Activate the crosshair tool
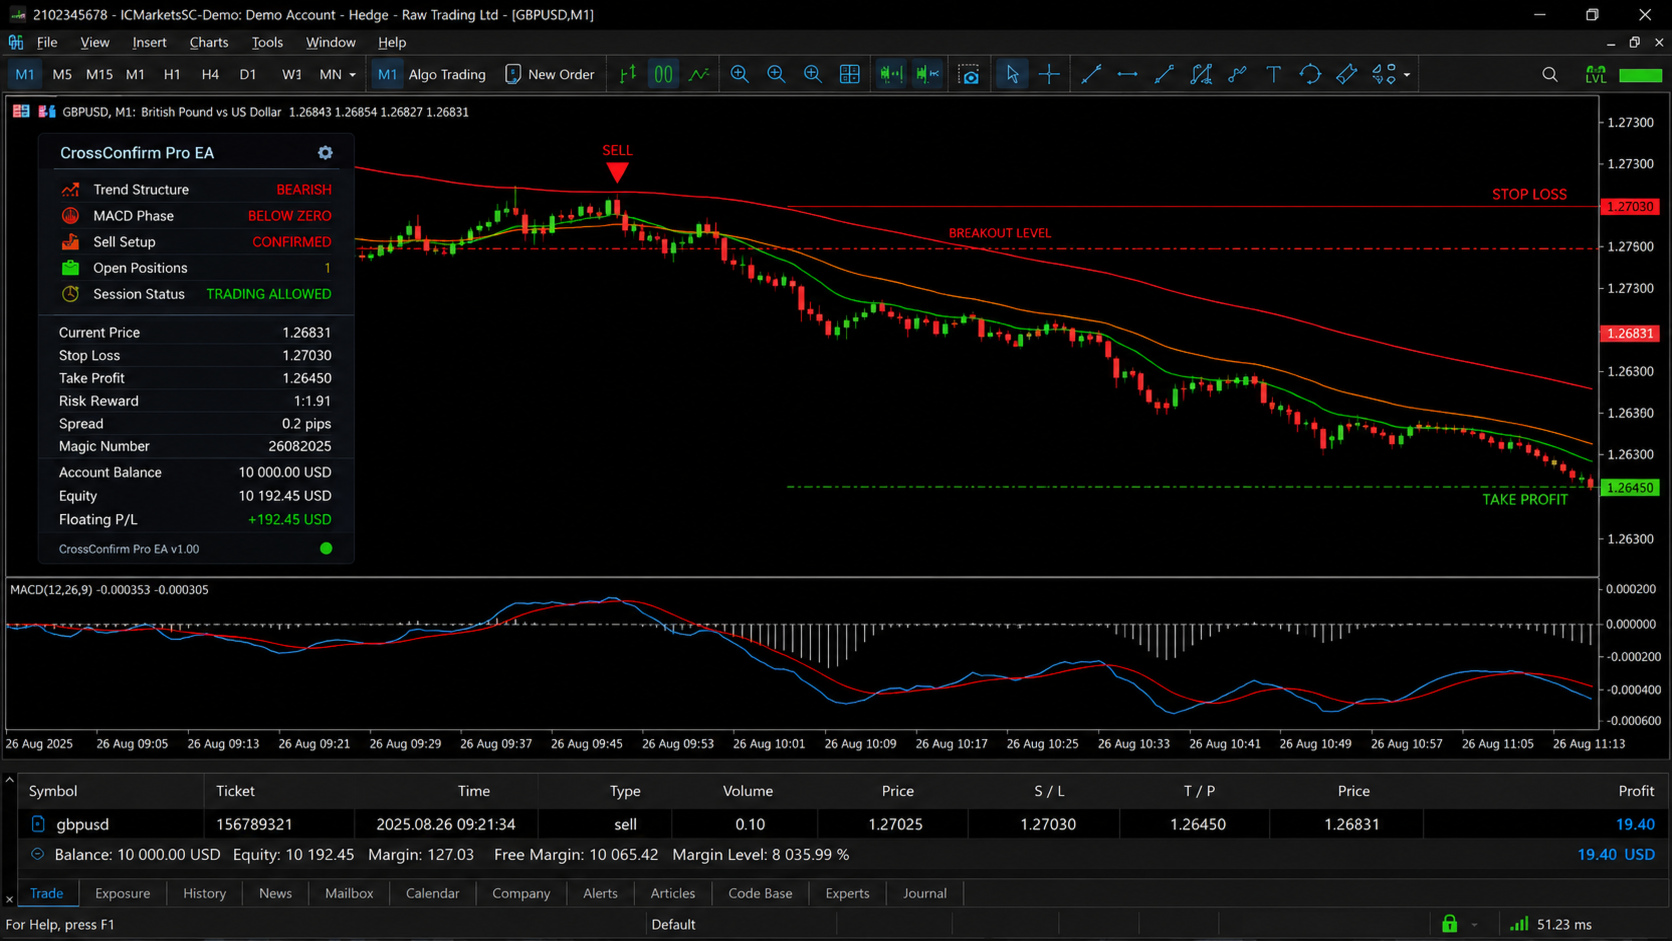 point(1049,74)
